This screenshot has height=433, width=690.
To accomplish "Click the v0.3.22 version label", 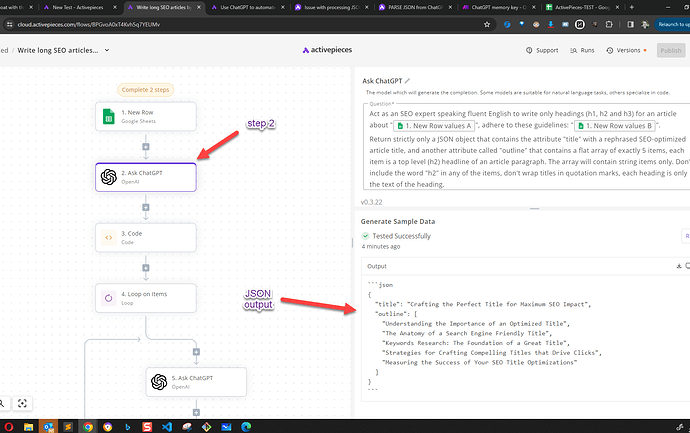I will coord(371,202).
